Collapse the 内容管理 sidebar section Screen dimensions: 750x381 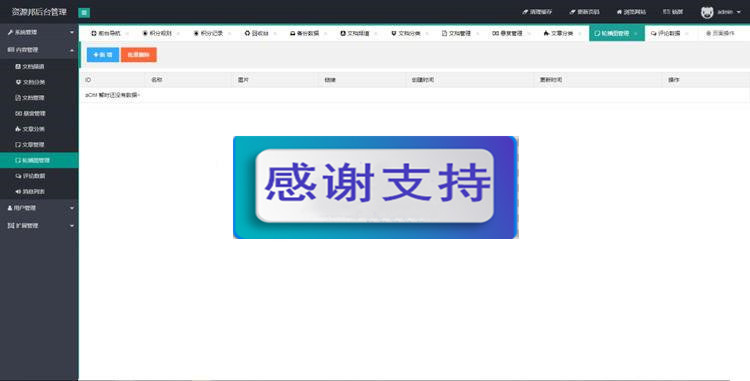tap(39, 50)
